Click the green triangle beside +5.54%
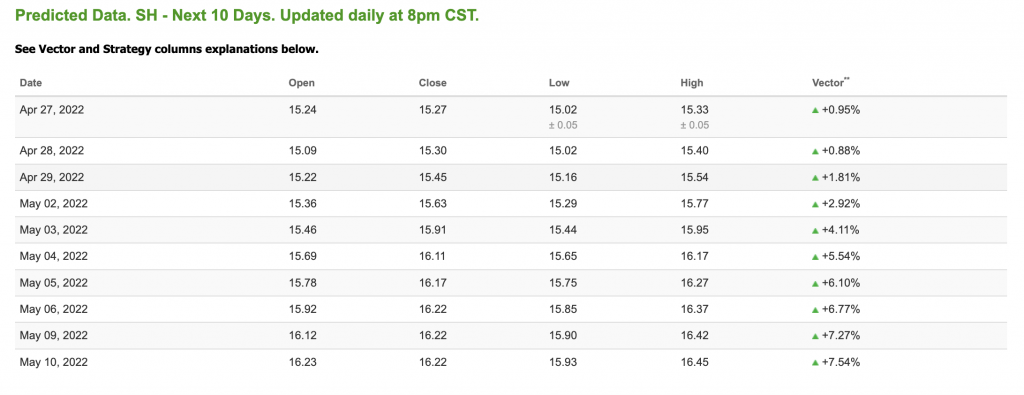The image size is (1024, 395). coord(815,257)
